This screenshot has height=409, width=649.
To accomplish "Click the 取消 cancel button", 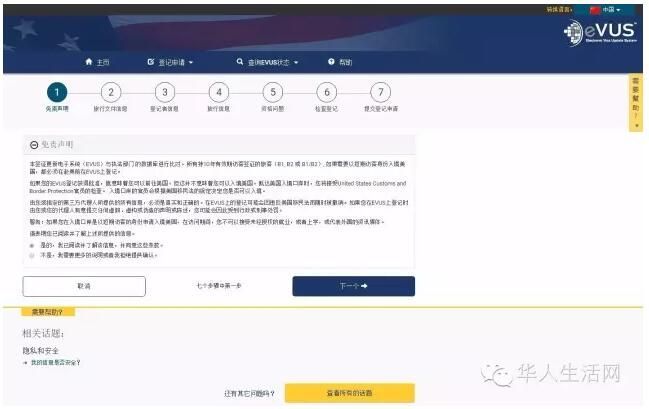I will click(84, 286).
